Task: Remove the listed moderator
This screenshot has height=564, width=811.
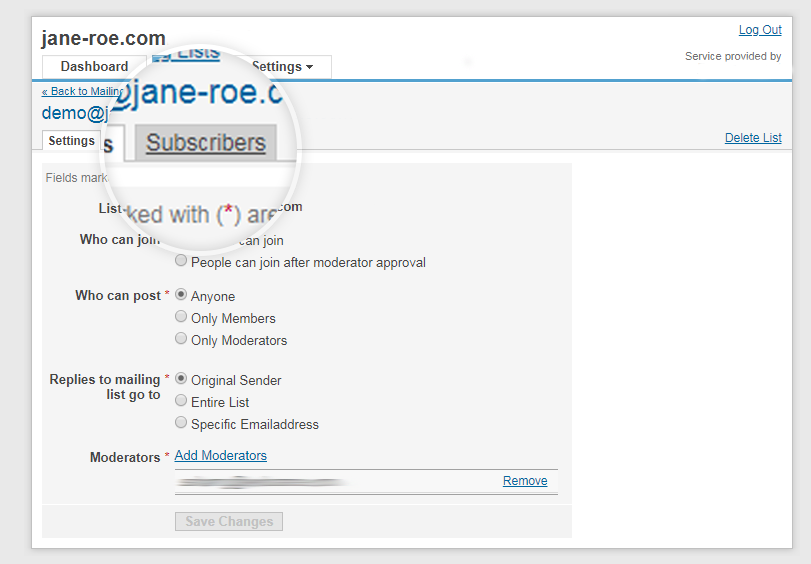Action: click(524, 481)
